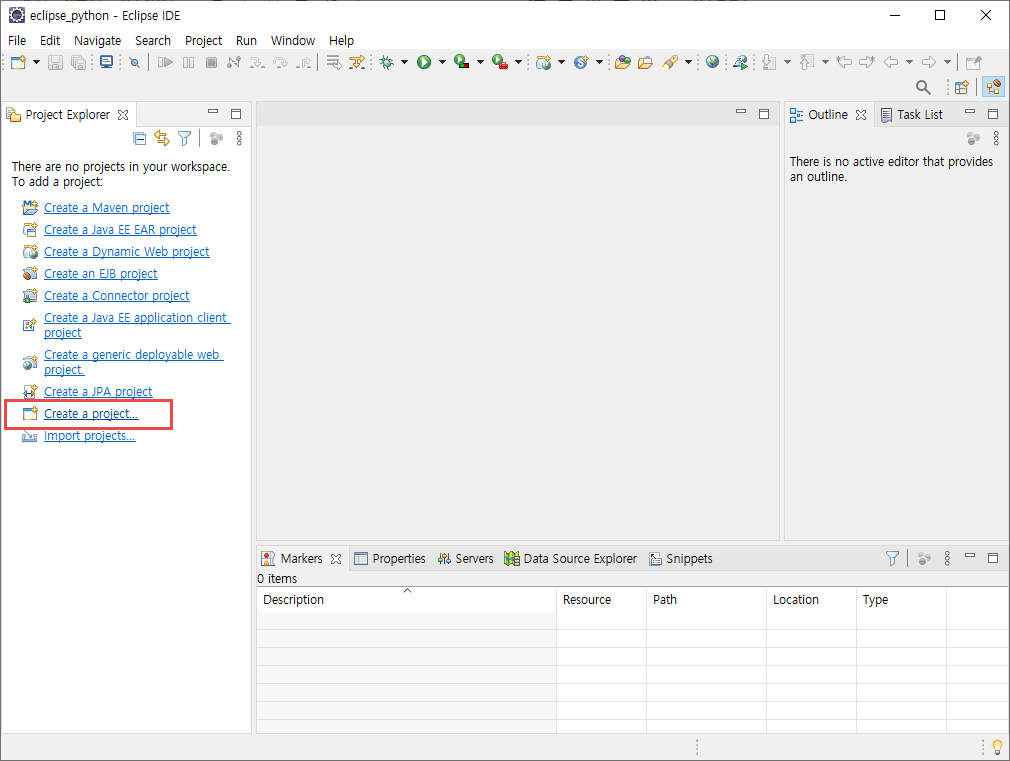Click the magnifier Quick Access search icon
Screen dimensions: 1010x761
[923, 87]
